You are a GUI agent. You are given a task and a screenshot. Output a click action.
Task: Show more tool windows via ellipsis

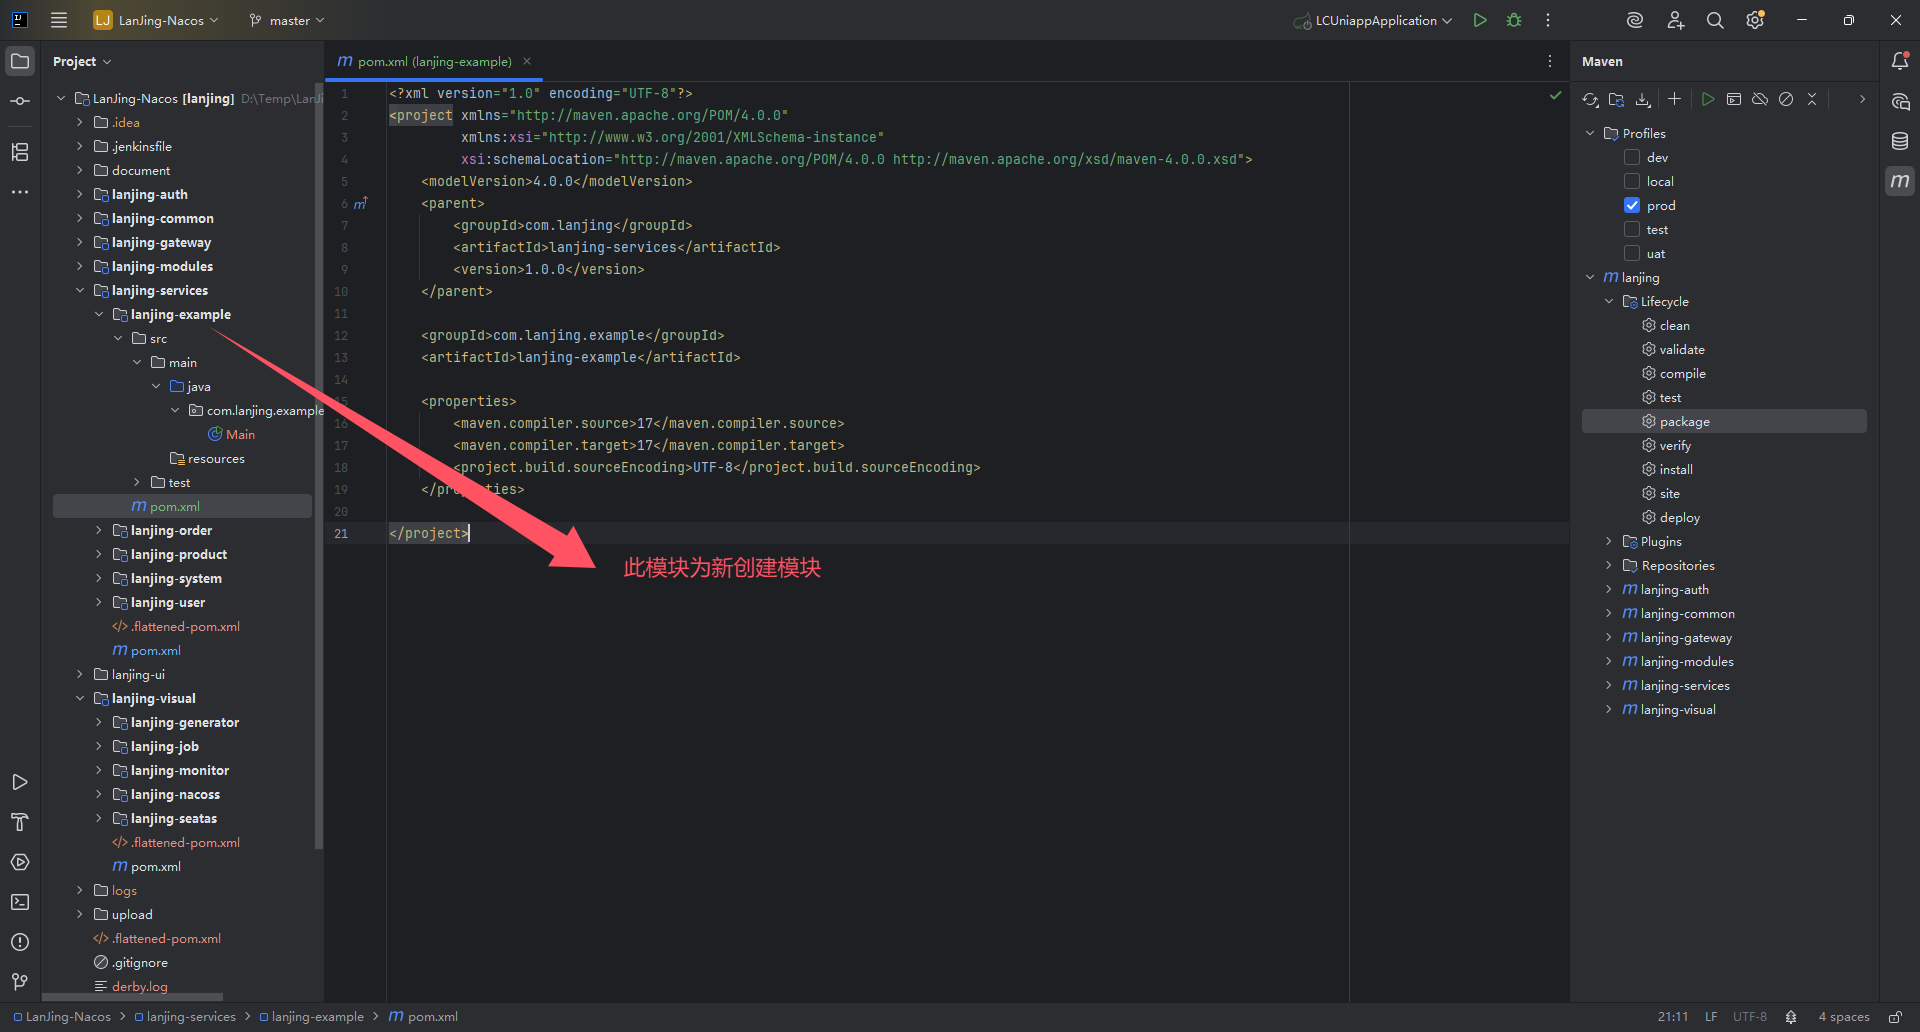point(20,192)
